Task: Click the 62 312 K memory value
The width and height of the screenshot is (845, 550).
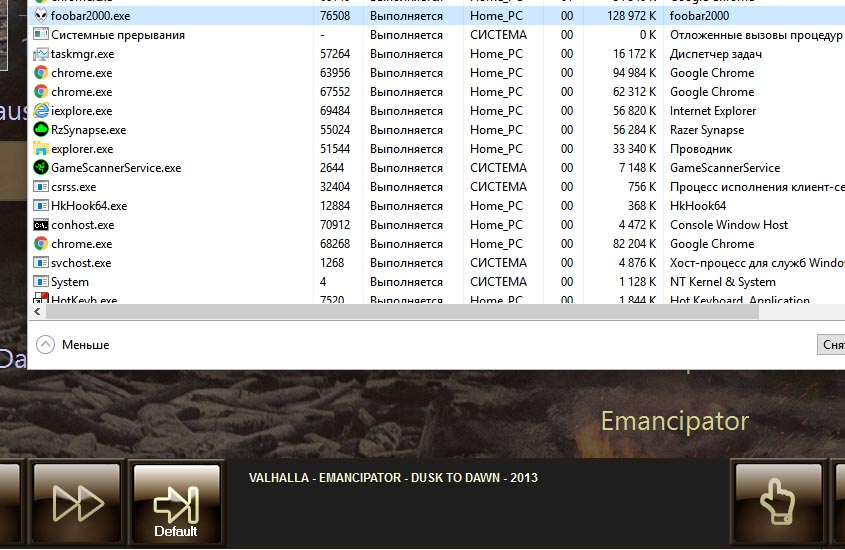Action: pos(634,92)
